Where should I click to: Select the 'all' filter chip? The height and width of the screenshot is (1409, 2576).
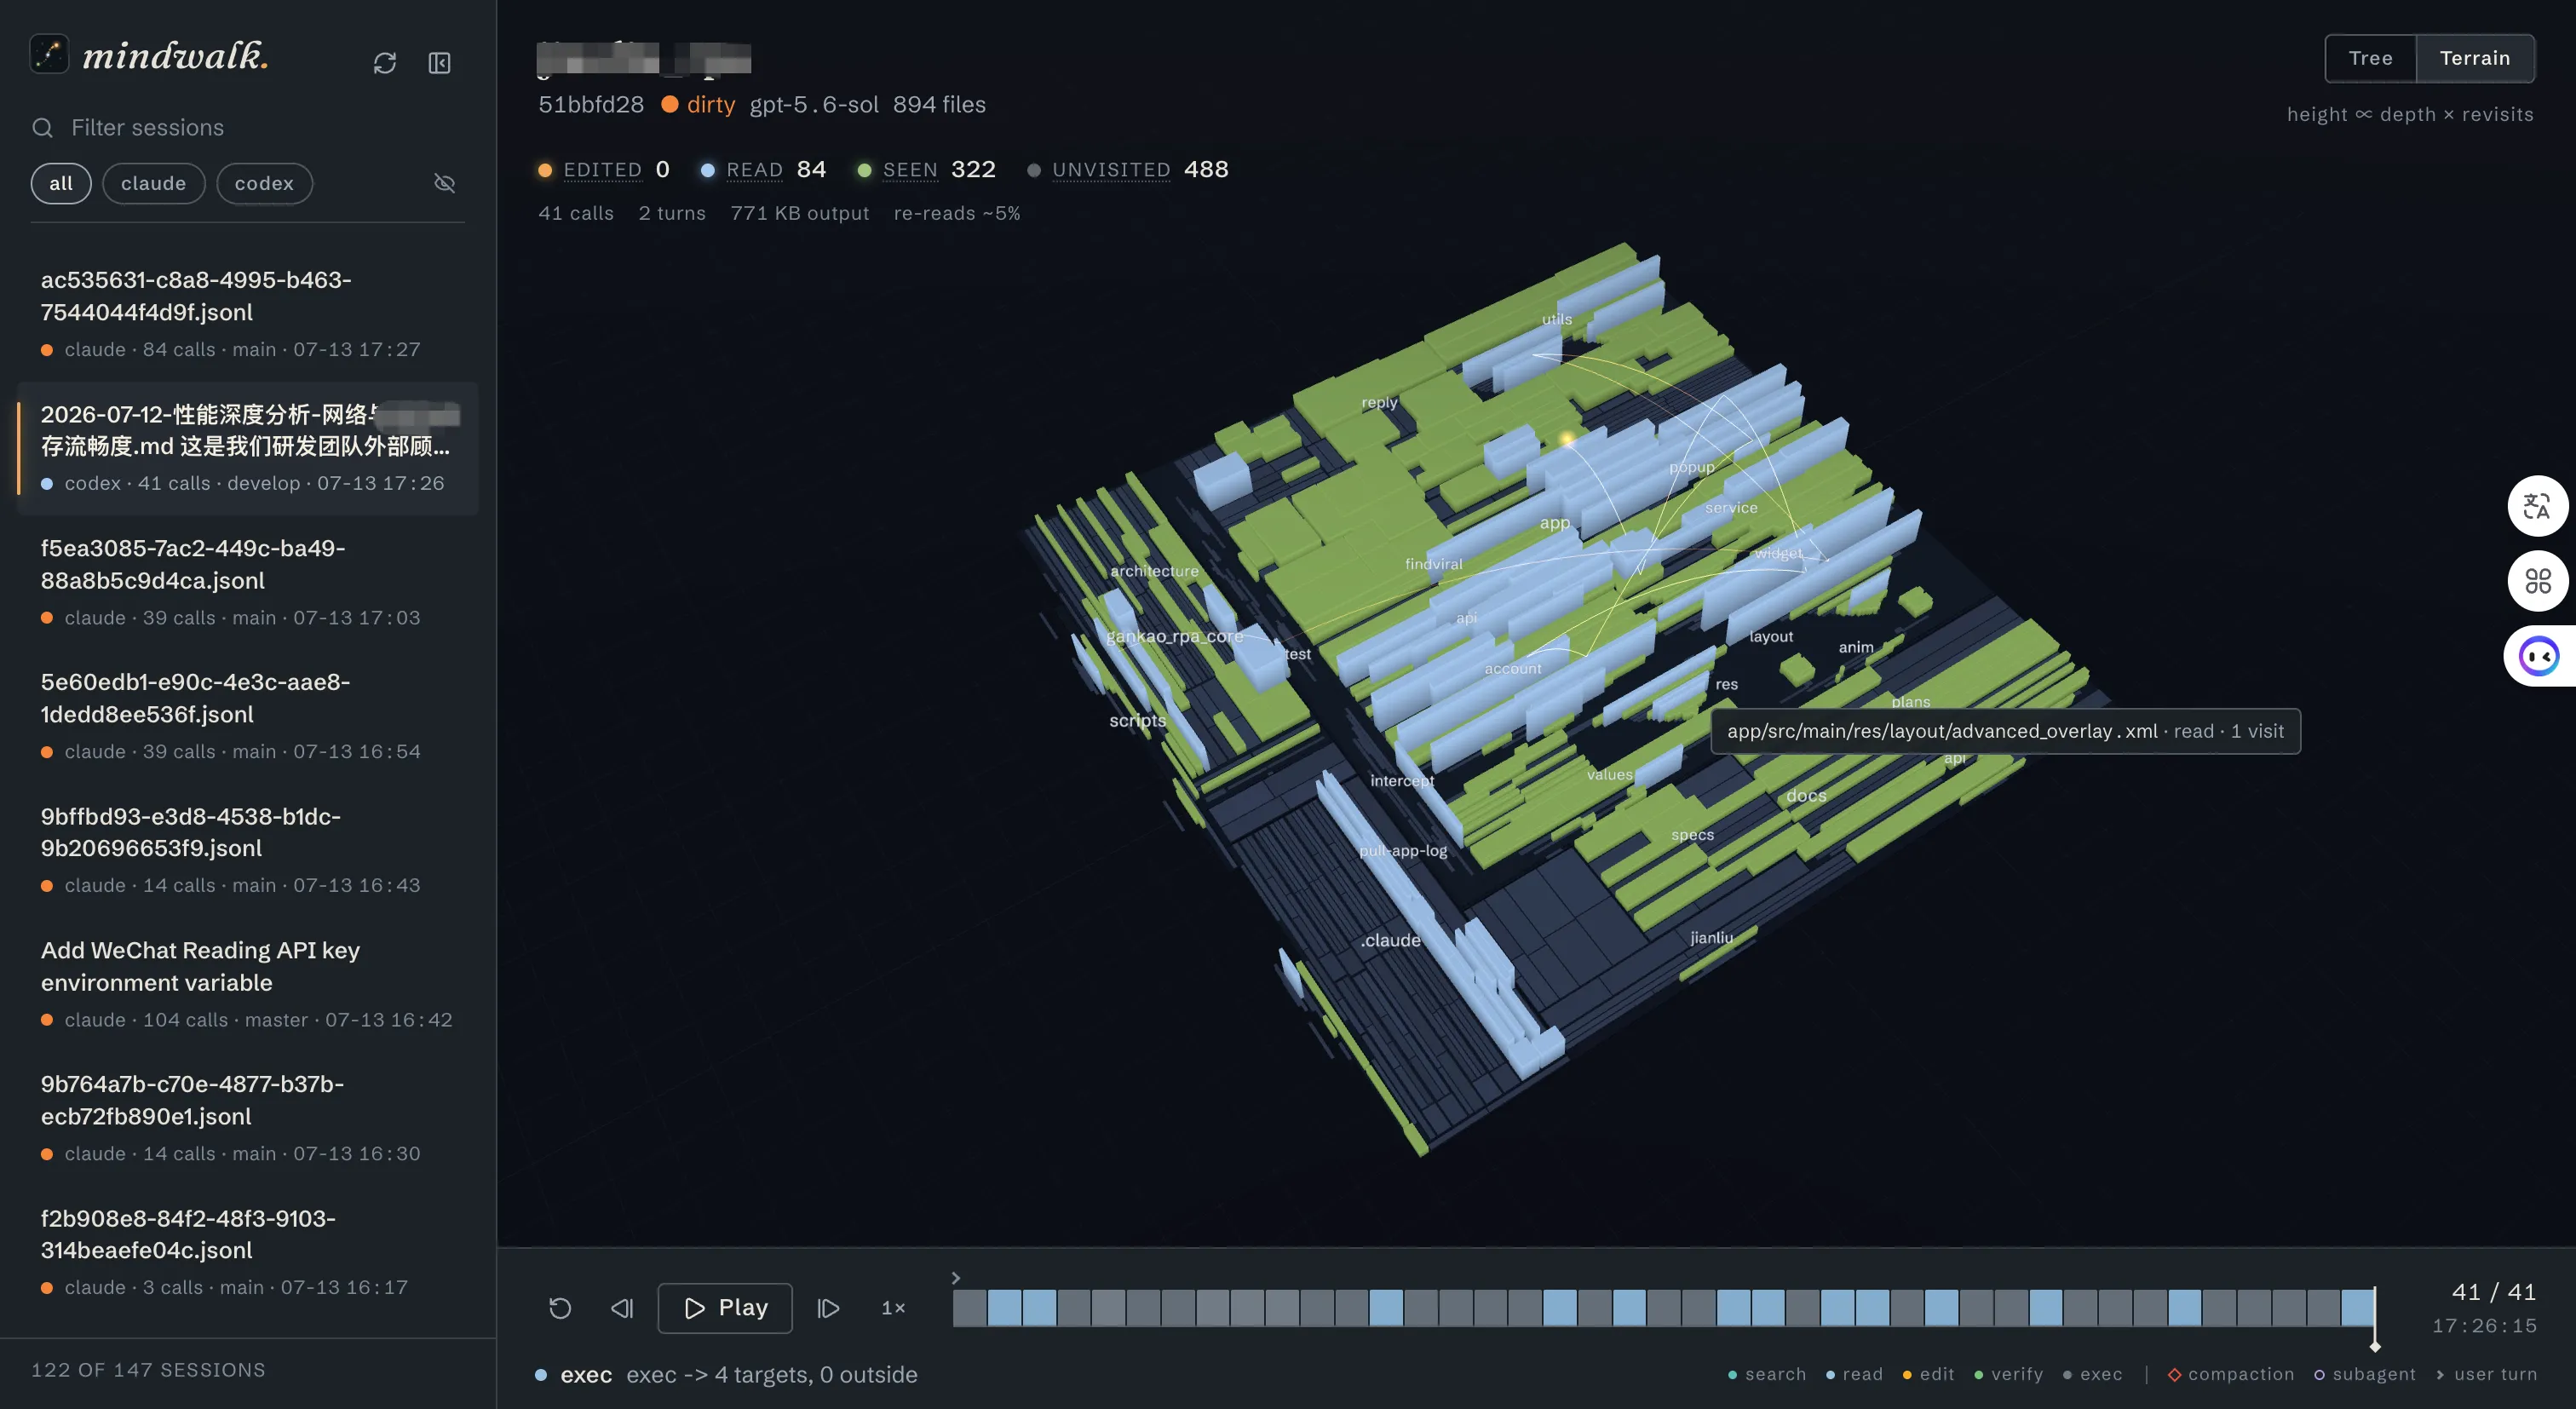point(61,184)
